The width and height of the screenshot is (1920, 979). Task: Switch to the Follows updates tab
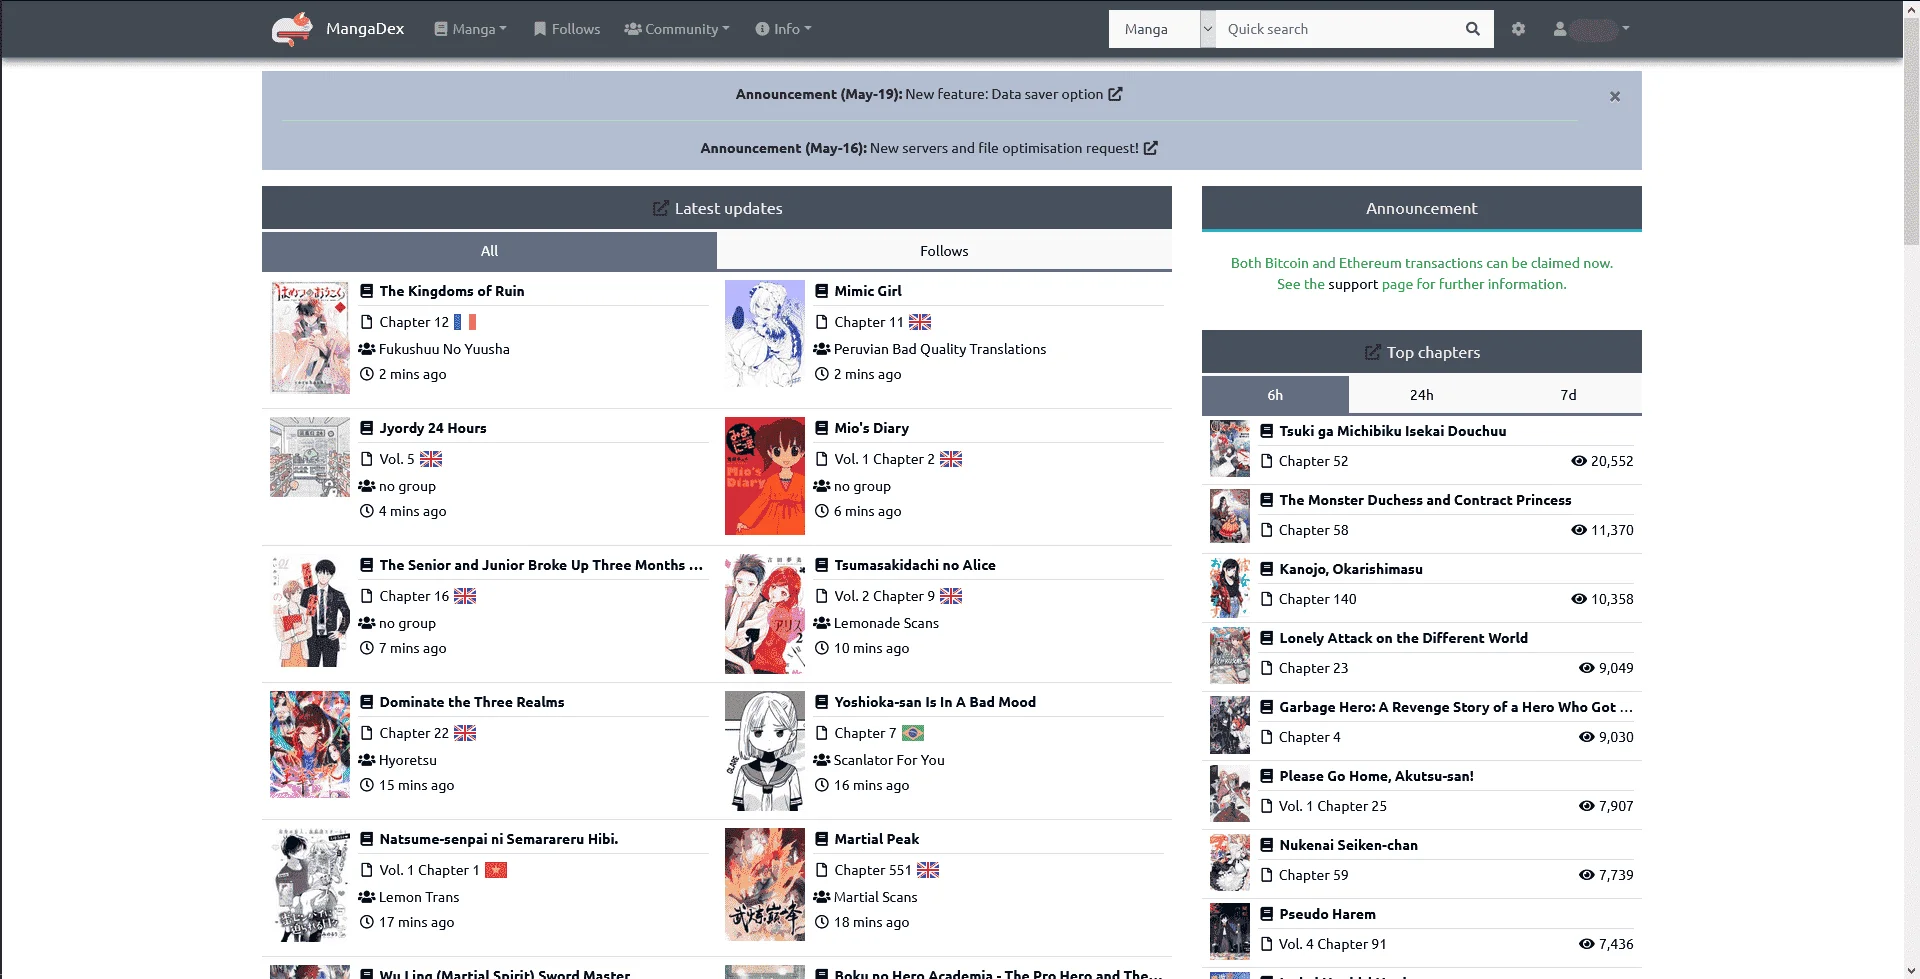pos(944,251)
